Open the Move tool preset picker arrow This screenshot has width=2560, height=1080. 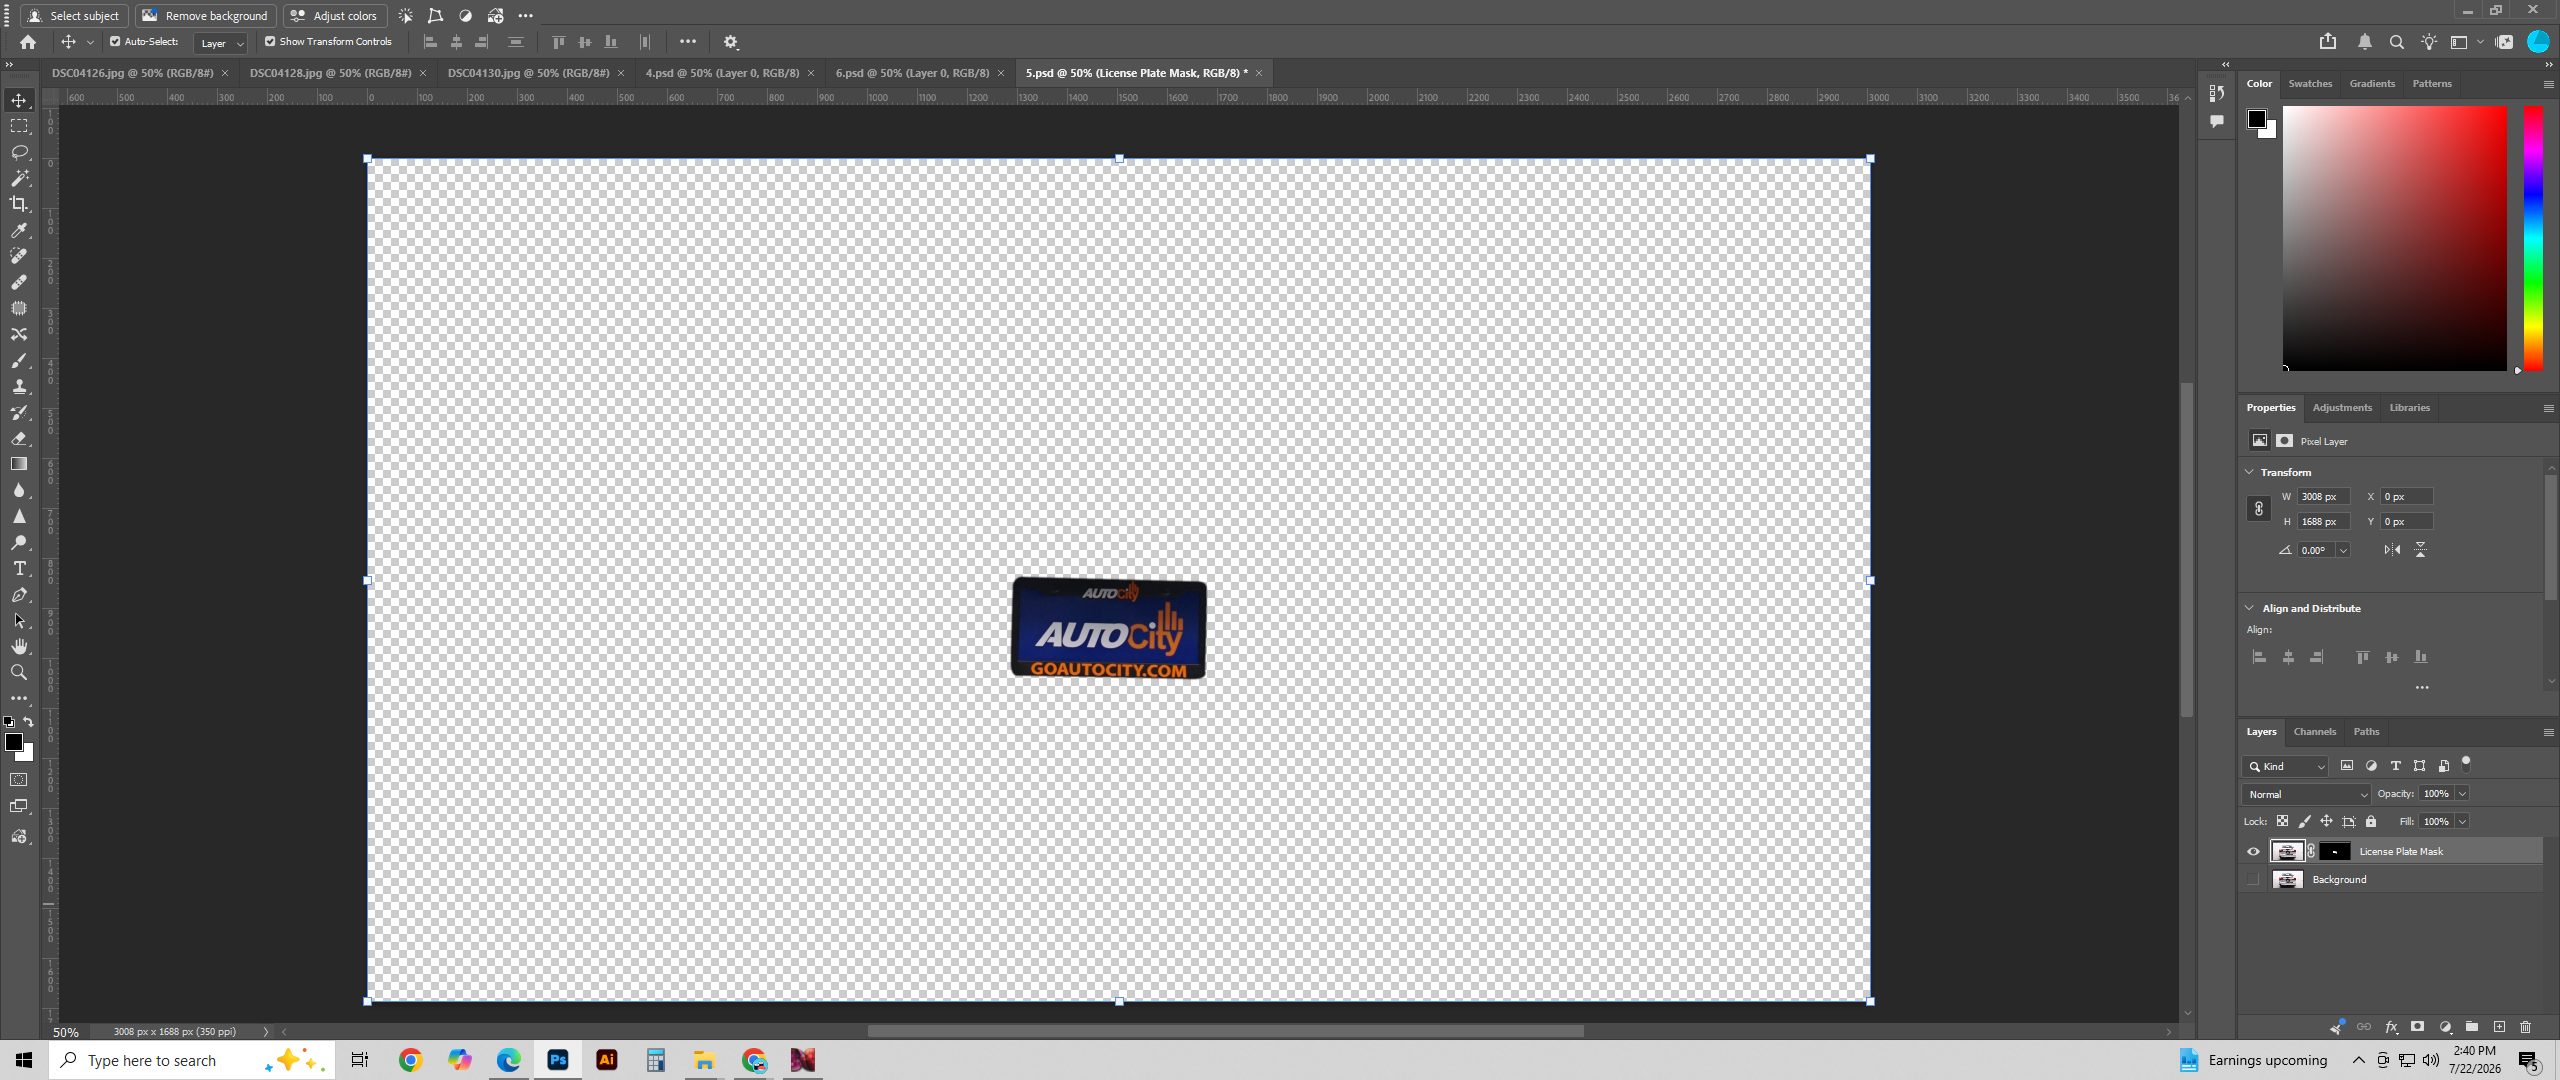coord(90,42)
